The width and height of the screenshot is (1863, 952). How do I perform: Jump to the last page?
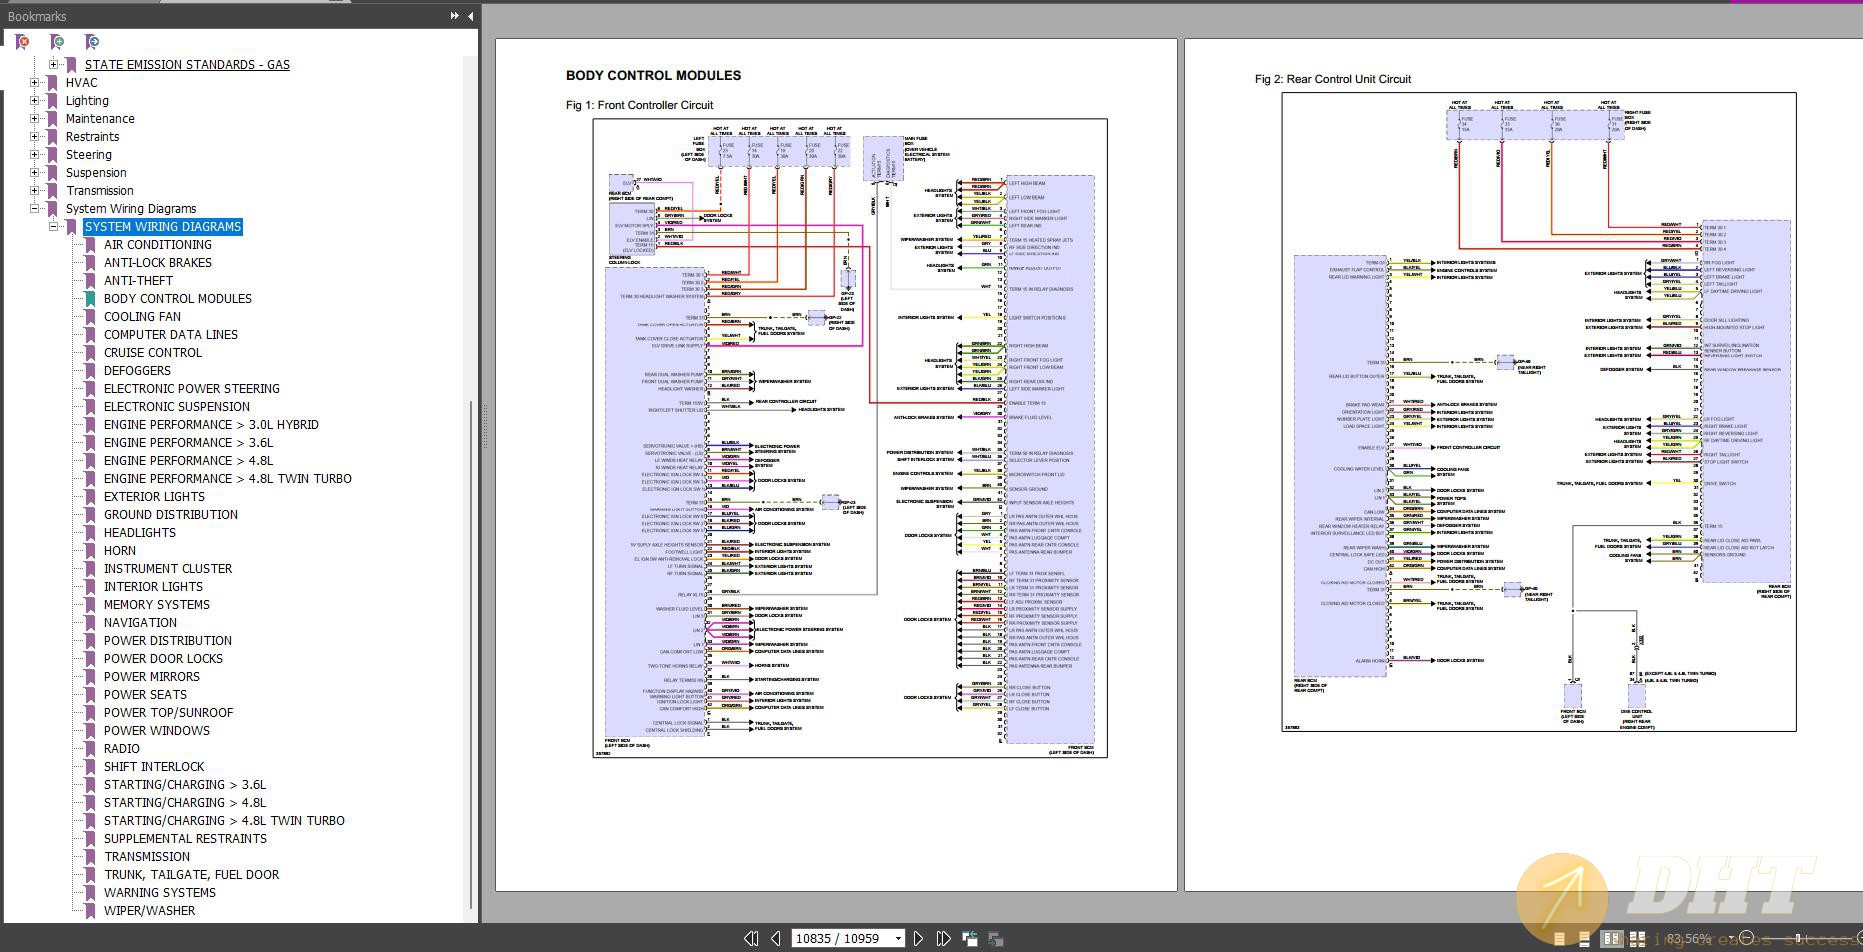pos(943,938)
